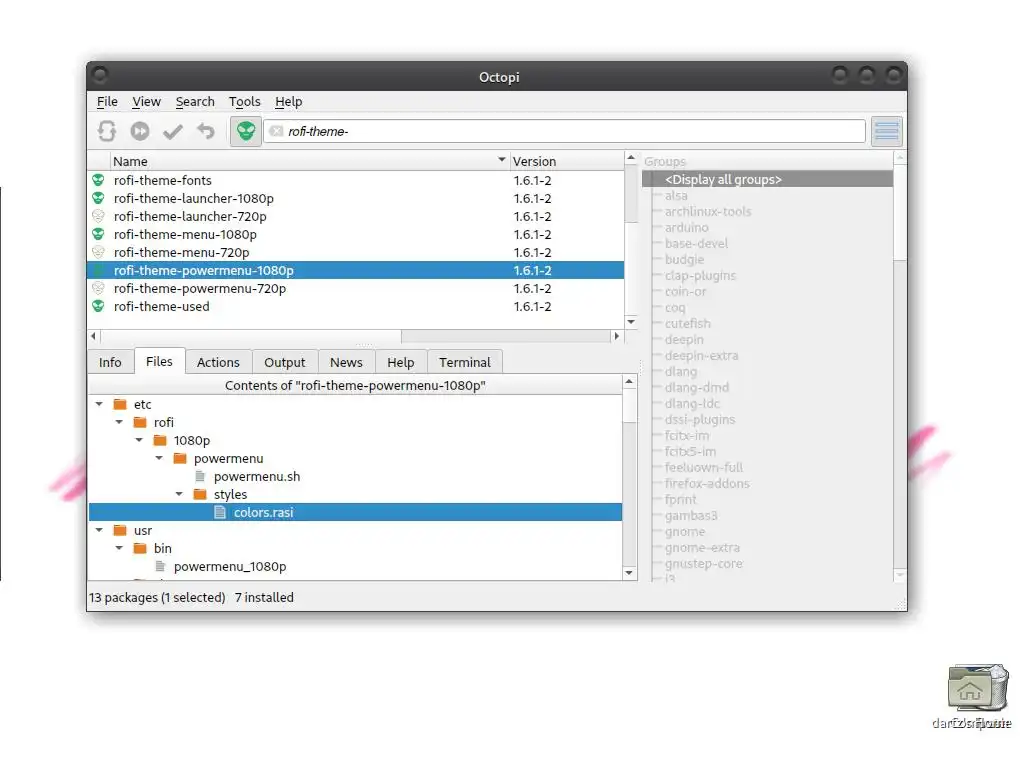Switch to the Actions tab
This screenshot has width=1024, height=768.
218,362
